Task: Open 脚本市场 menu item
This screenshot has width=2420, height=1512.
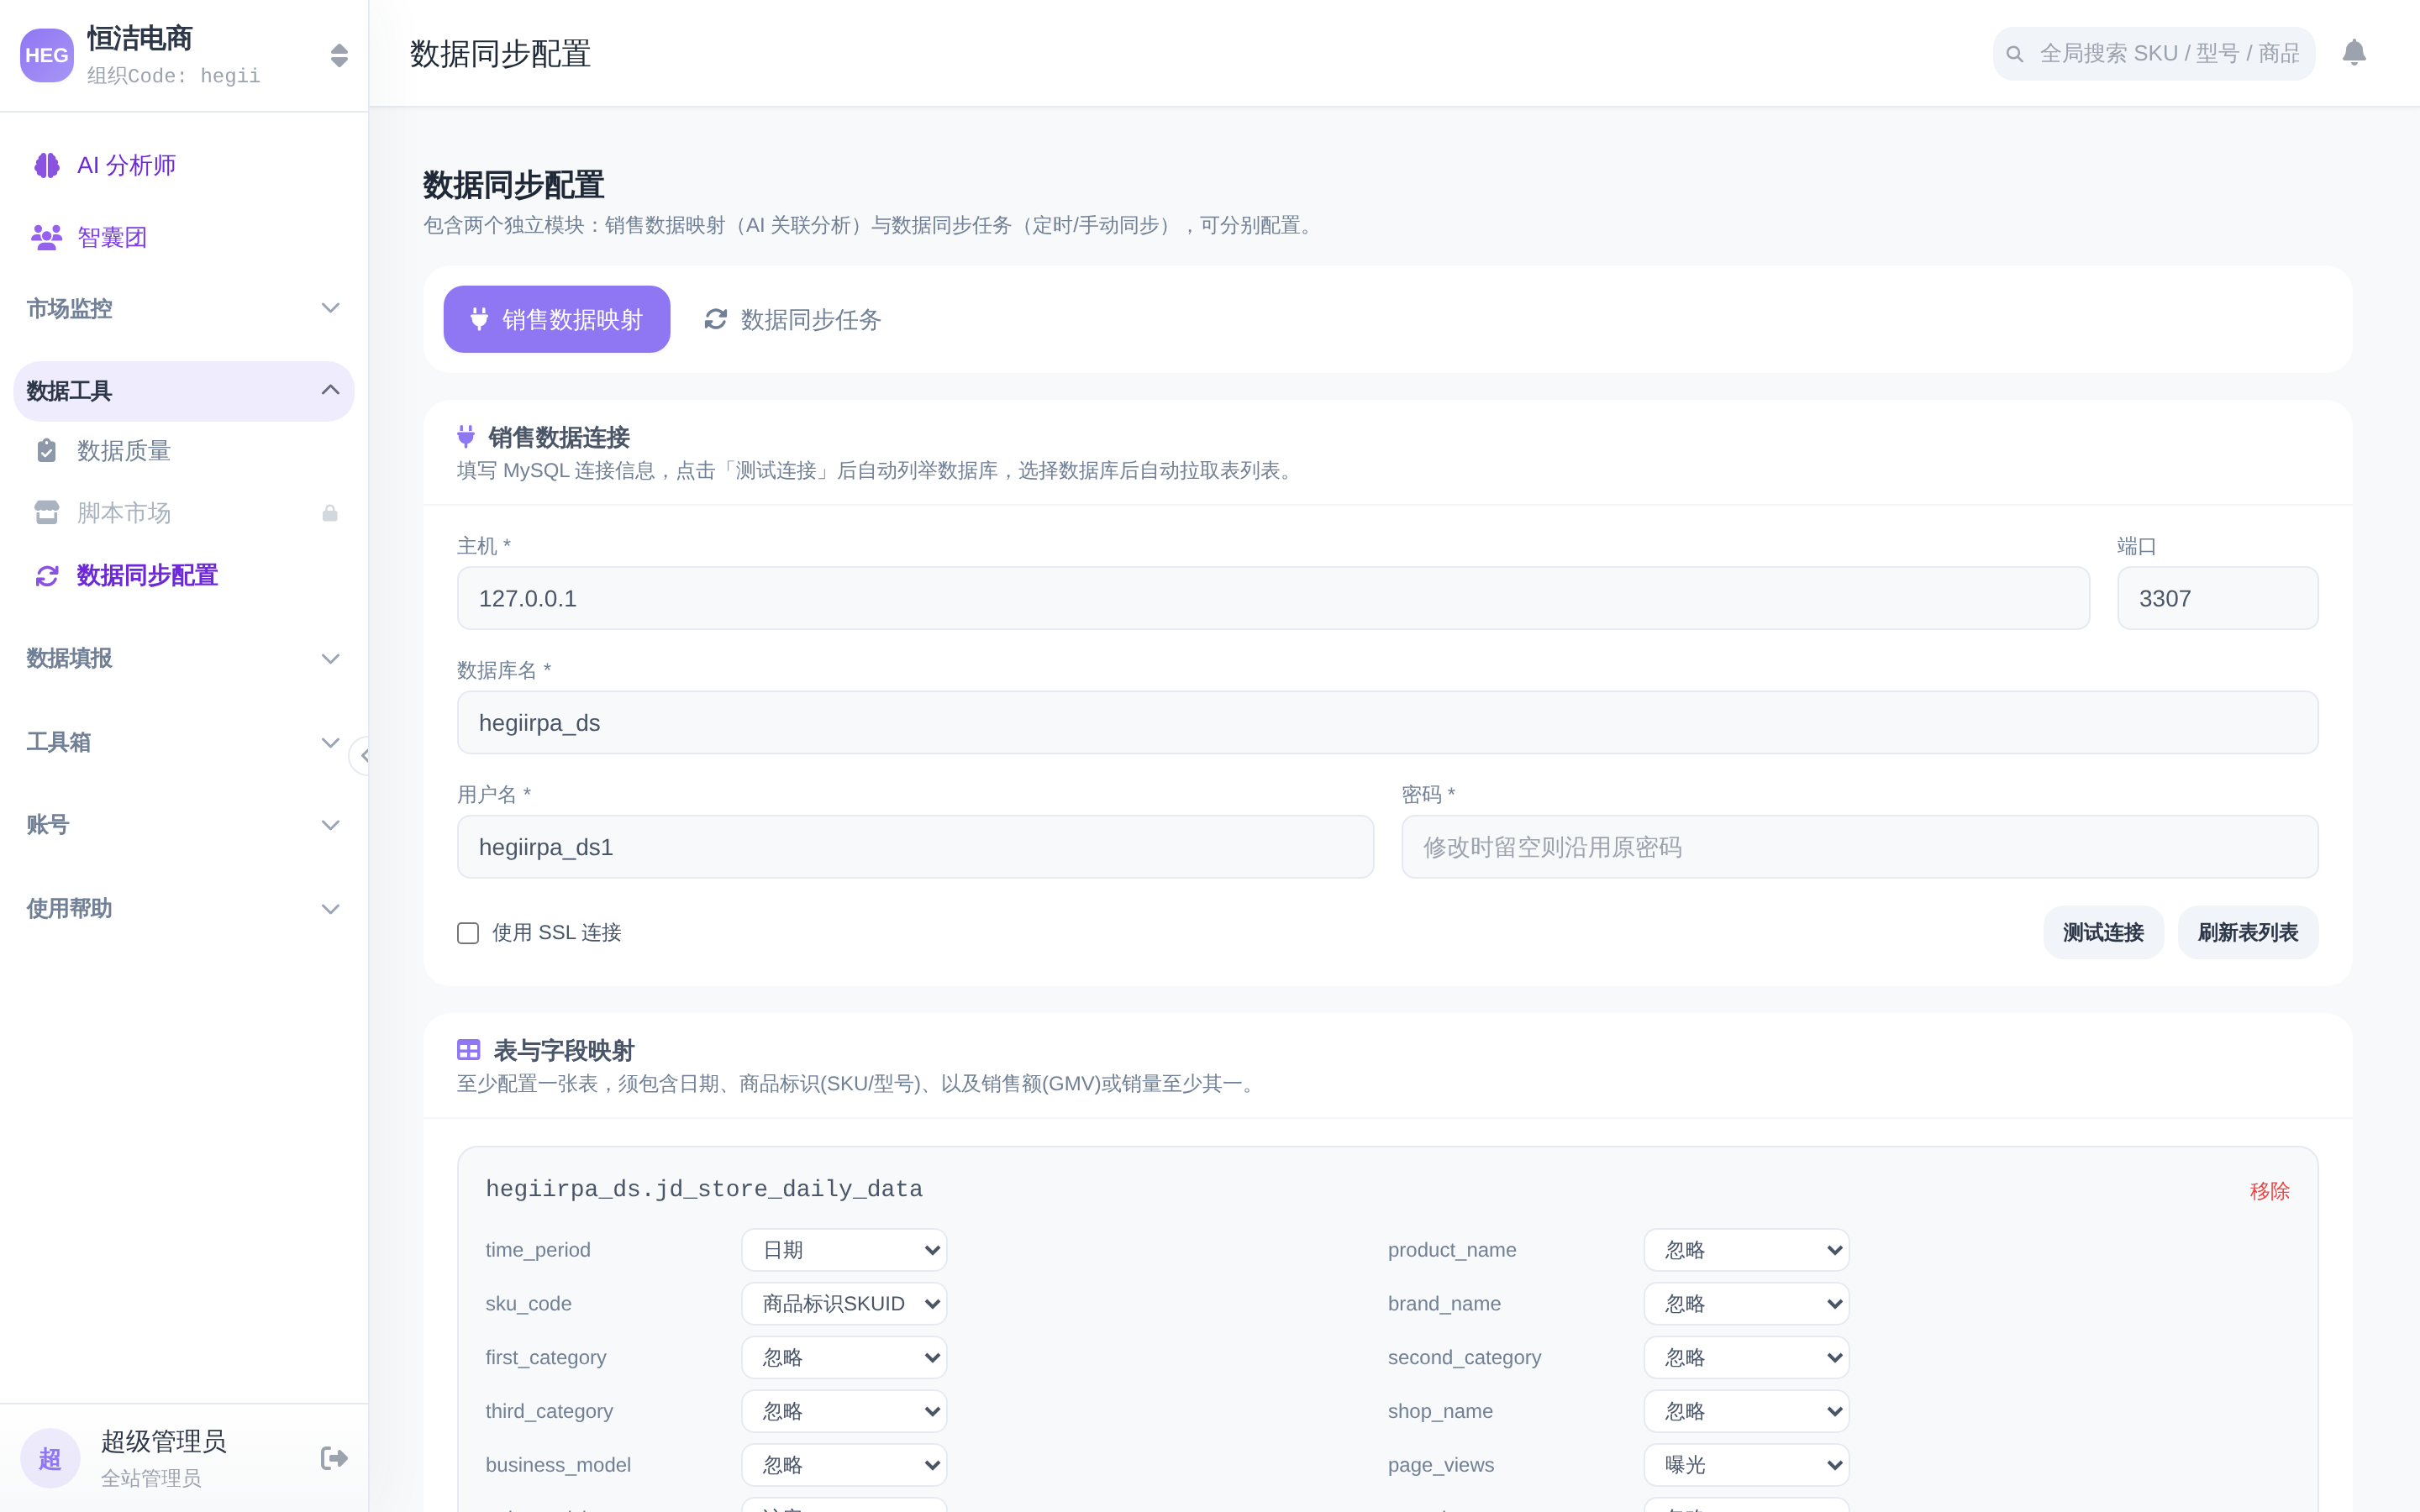Action: pos(184,513)
